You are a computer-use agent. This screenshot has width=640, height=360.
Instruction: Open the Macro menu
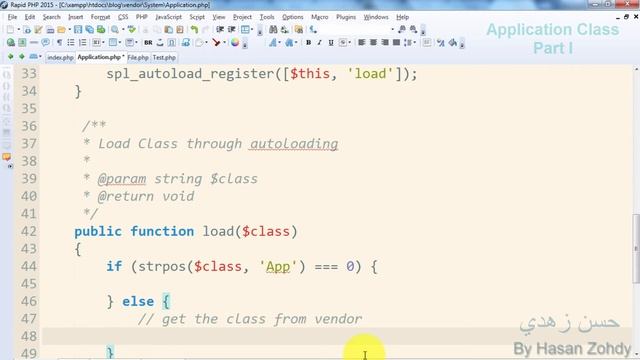coord(320,17)
